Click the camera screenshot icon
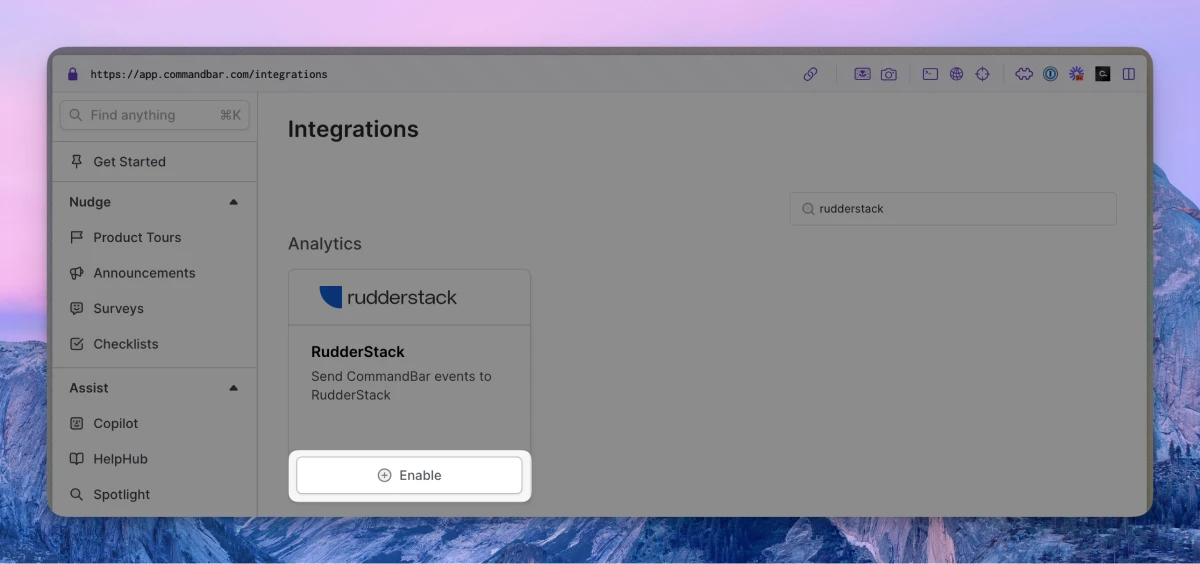The height and width of the screenshot is (564, 1200). point(888,74)
